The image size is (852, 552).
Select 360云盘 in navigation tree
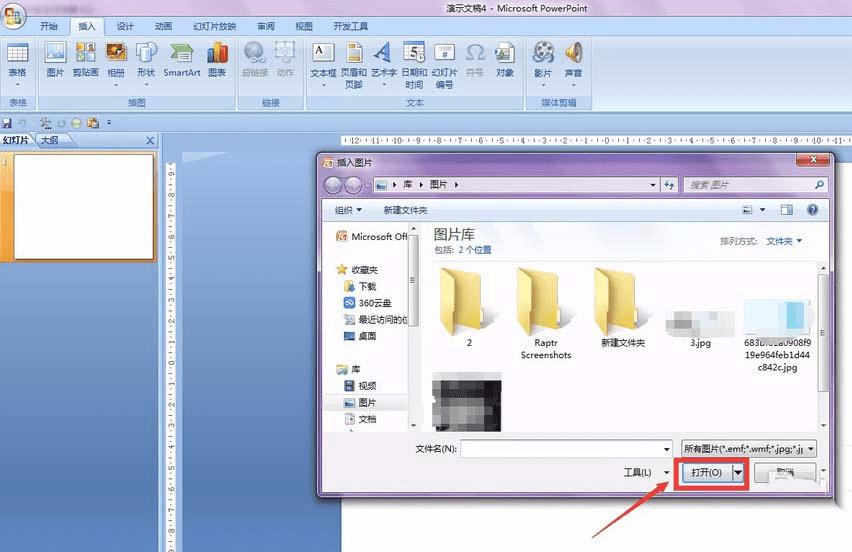coord(368,303)
